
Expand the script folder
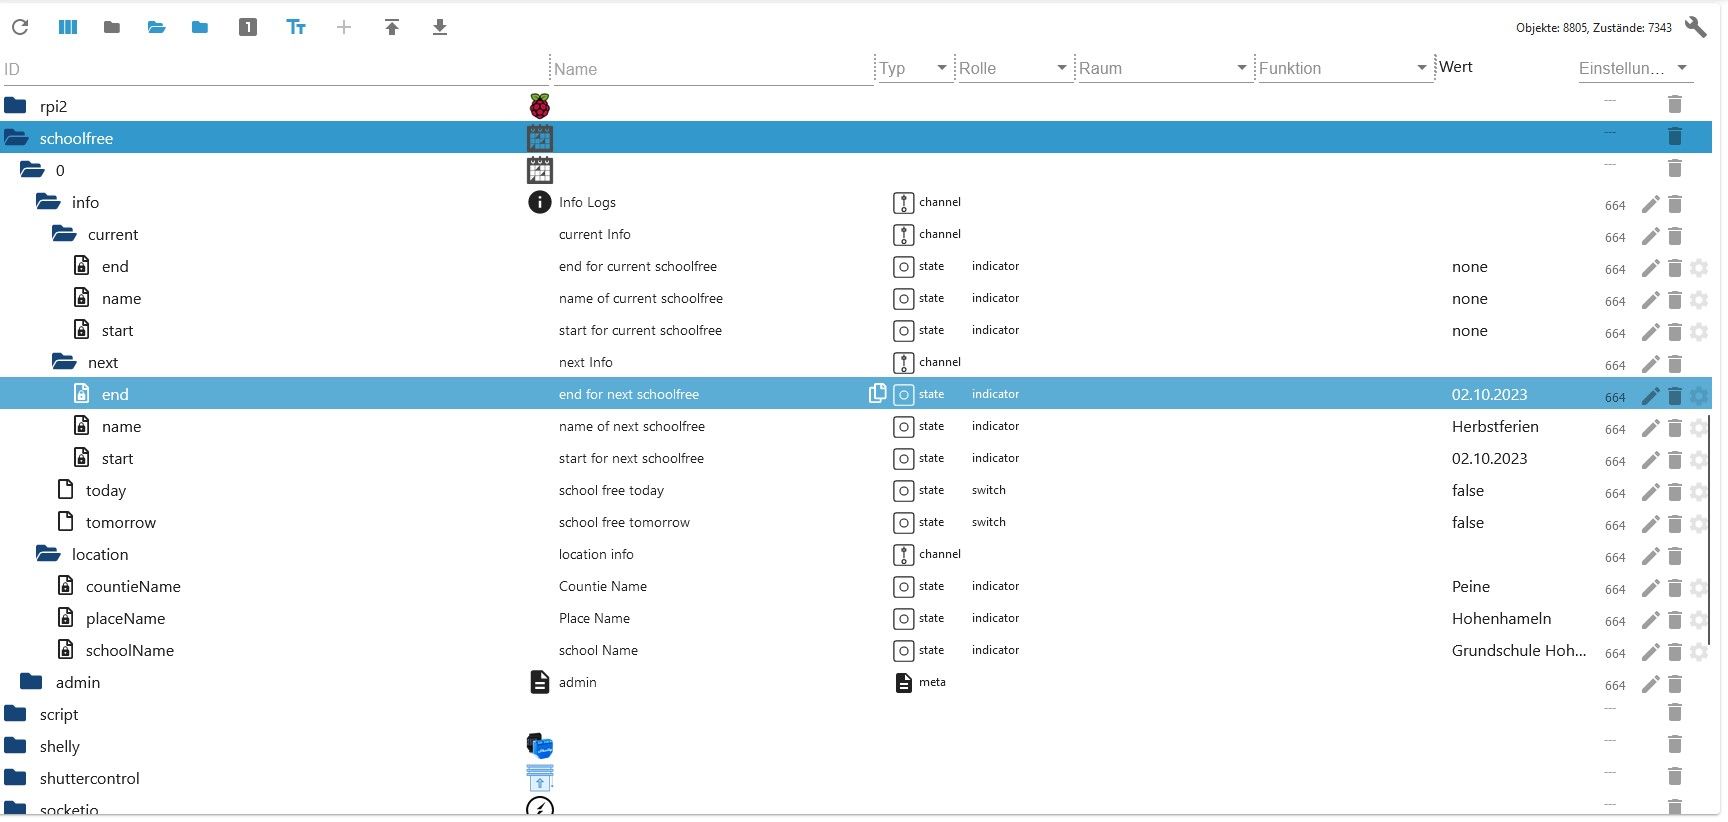15,714
